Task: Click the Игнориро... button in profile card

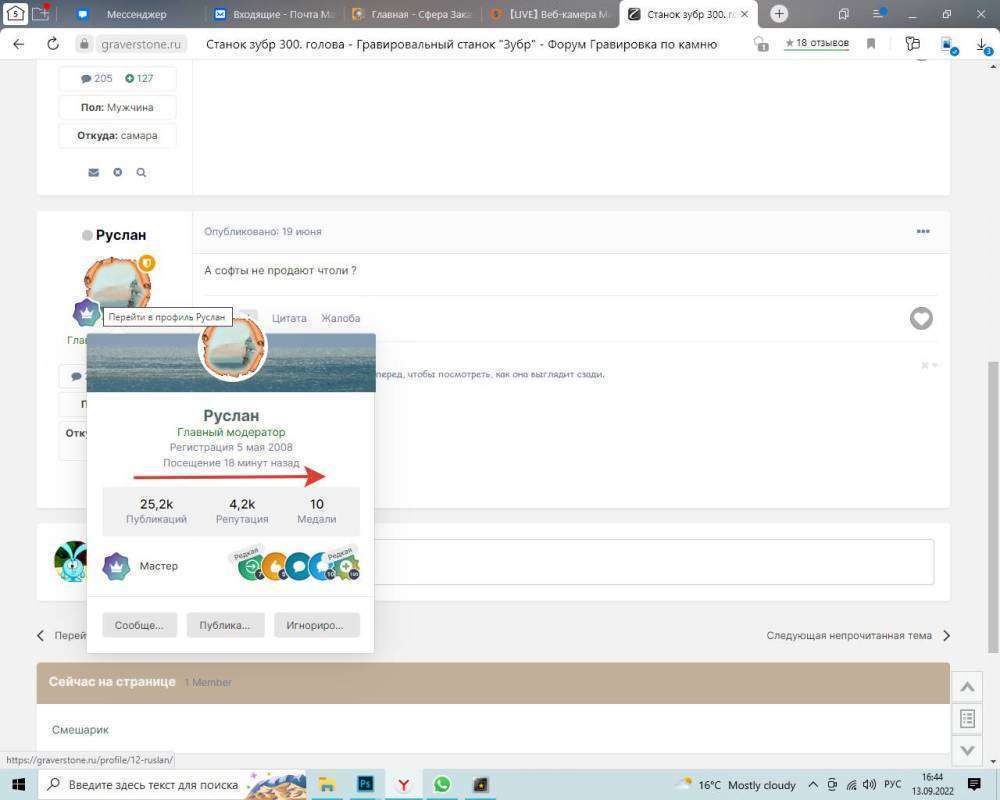Action: click(316, 625)
